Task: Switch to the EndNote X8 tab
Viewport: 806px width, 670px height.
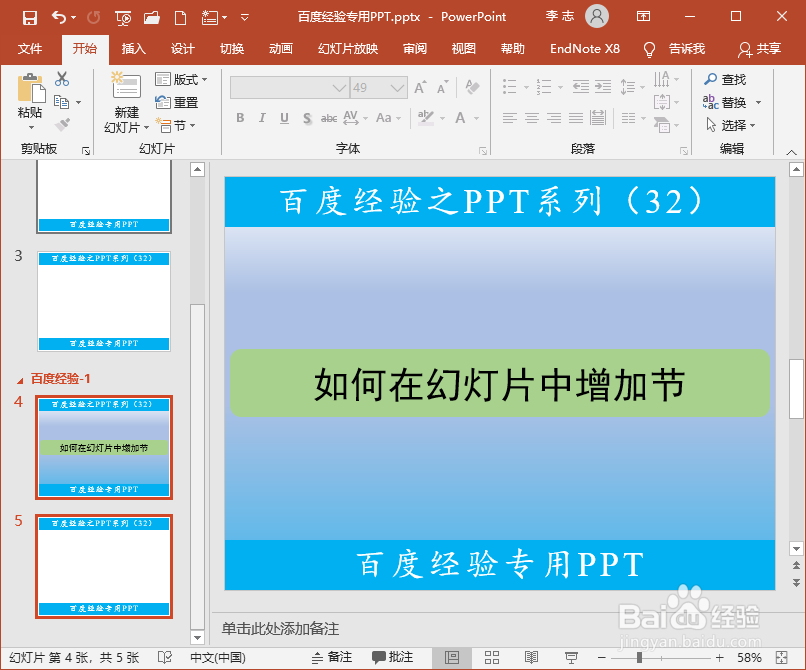Action: (x=585, y=49)
